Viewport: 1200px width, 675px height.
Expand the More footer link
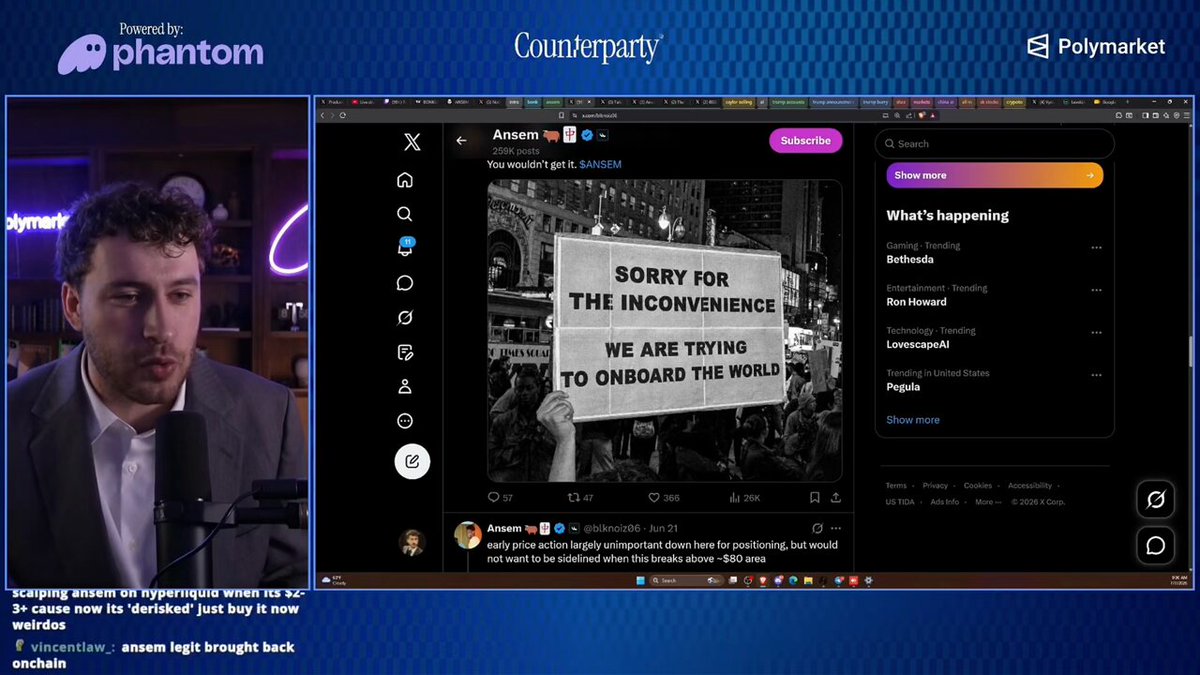click(x=986, y=502)
